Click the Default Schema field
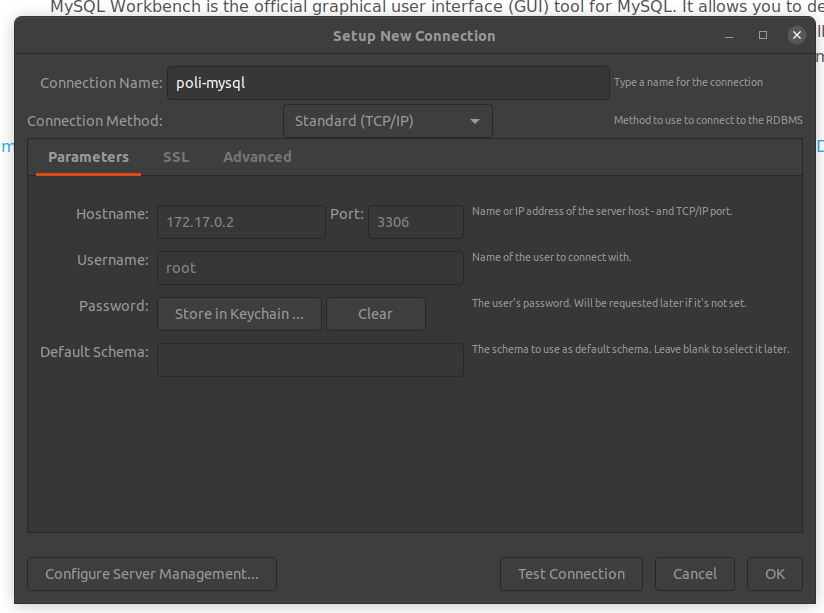The width and height of the screenshot is (824, 613). pos(311,360)
